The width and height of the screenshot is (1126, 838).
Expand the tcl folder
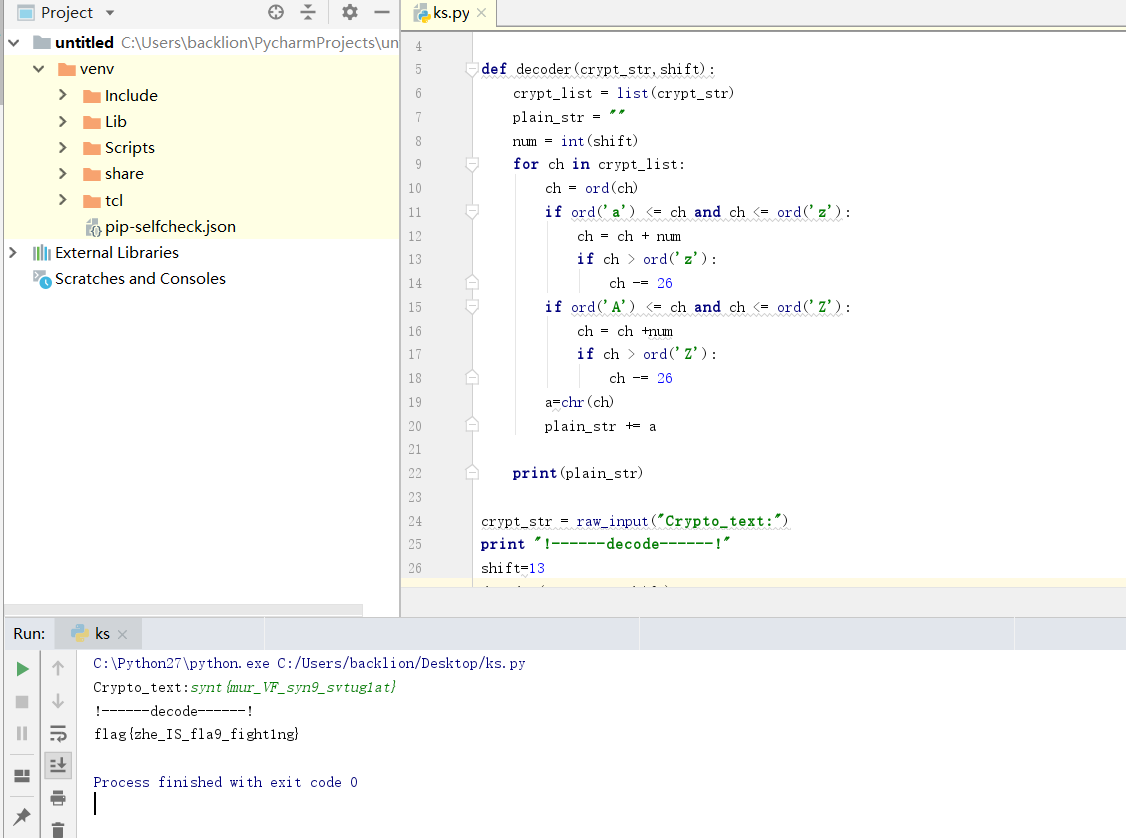click(62, 200)
